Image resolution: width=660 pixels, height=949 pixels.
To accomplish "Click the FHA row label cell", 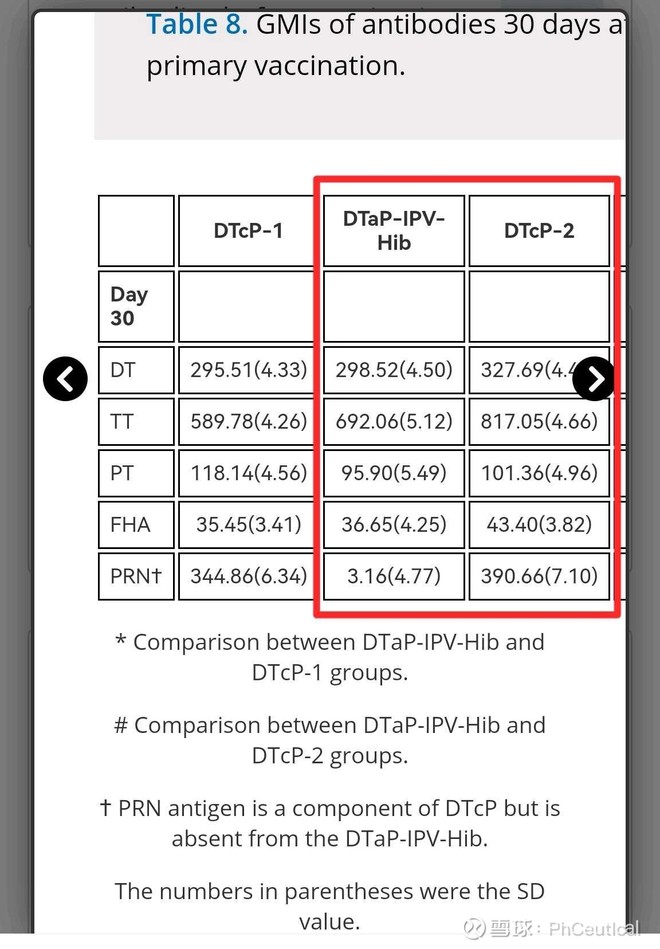I will (x=136, y=524).
